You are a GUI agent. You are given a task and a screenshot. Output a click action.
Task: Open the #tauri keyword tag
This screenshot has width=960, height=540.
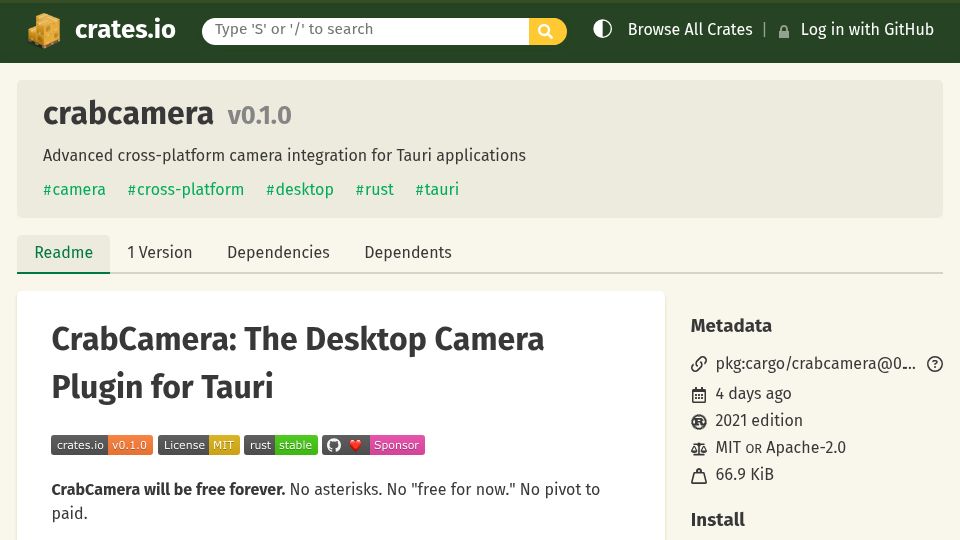(x=437, y=189)
